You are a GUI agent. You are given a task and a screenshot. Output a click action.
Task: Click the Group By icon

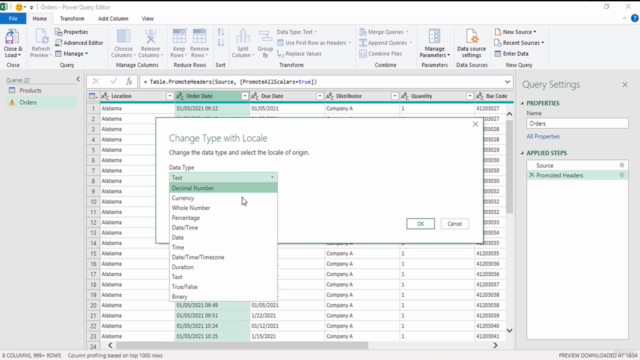(265, 37)
